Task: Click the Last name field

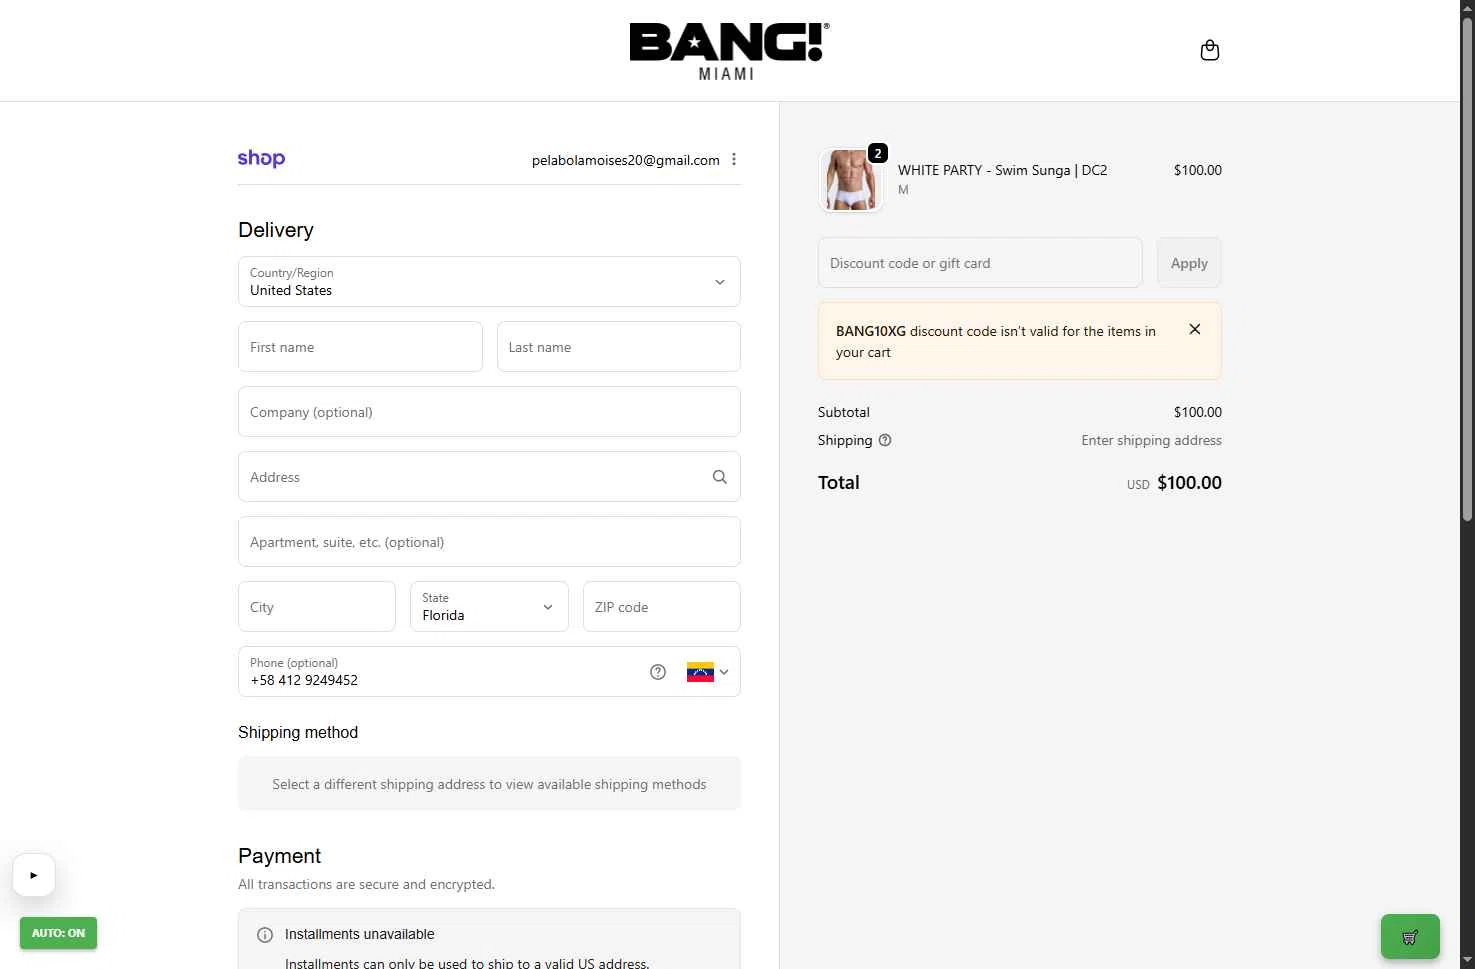Action: tap(619, 347)
